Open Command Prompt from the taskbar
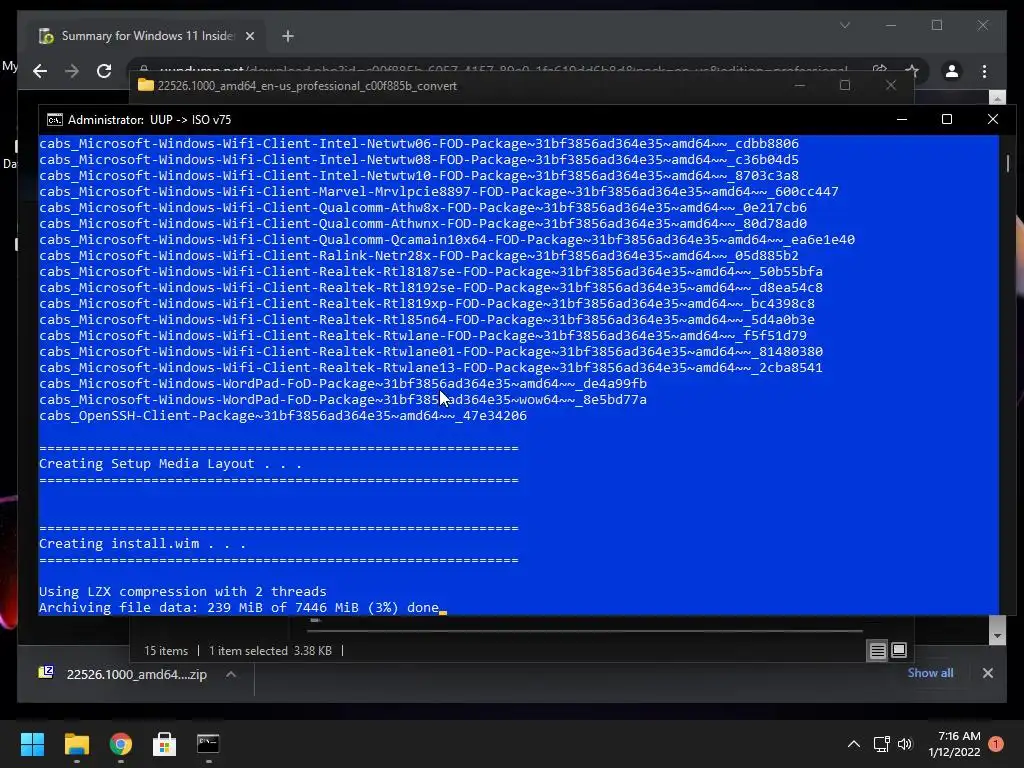Viewport: 1024px width, 768px height. click(208, 744)
